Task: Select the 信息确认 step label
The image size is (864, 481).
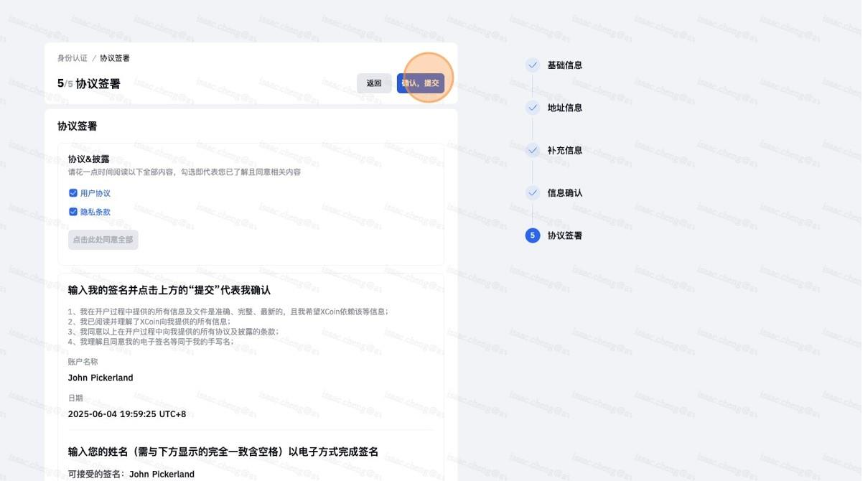Action: pyautogui.click(x=564, y=192)
